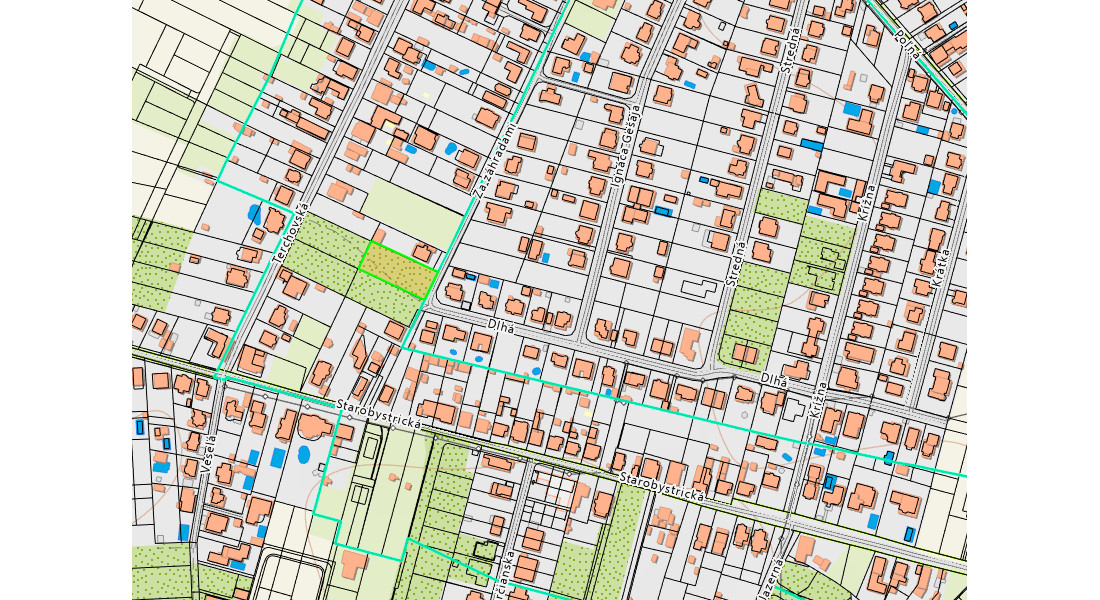Click the Dlhá label beside Krížna intersection

coord(774,381)
